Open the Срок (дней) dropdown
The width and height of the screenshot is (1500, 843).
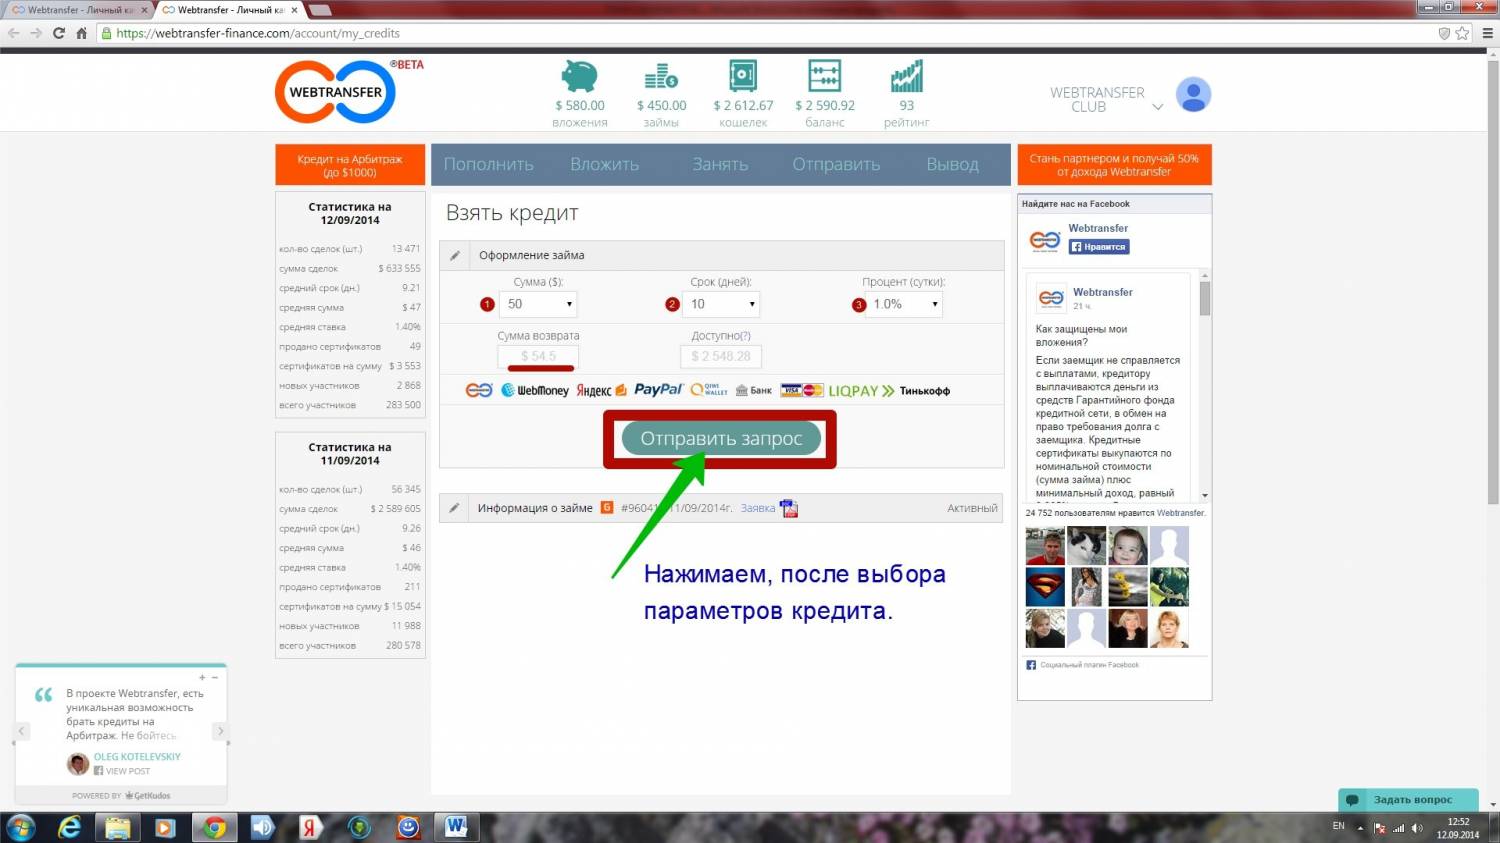click(722, 304)
